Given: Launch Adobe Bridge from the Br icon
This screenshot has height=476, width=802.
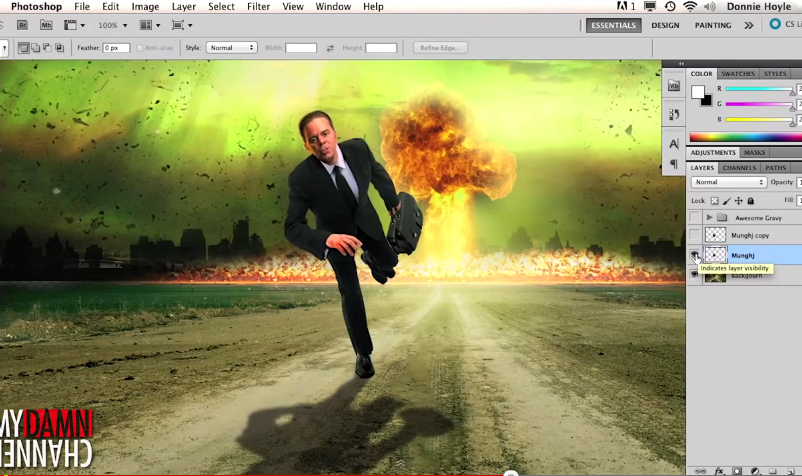Looking at the screenshot, I should pos(22,25).
